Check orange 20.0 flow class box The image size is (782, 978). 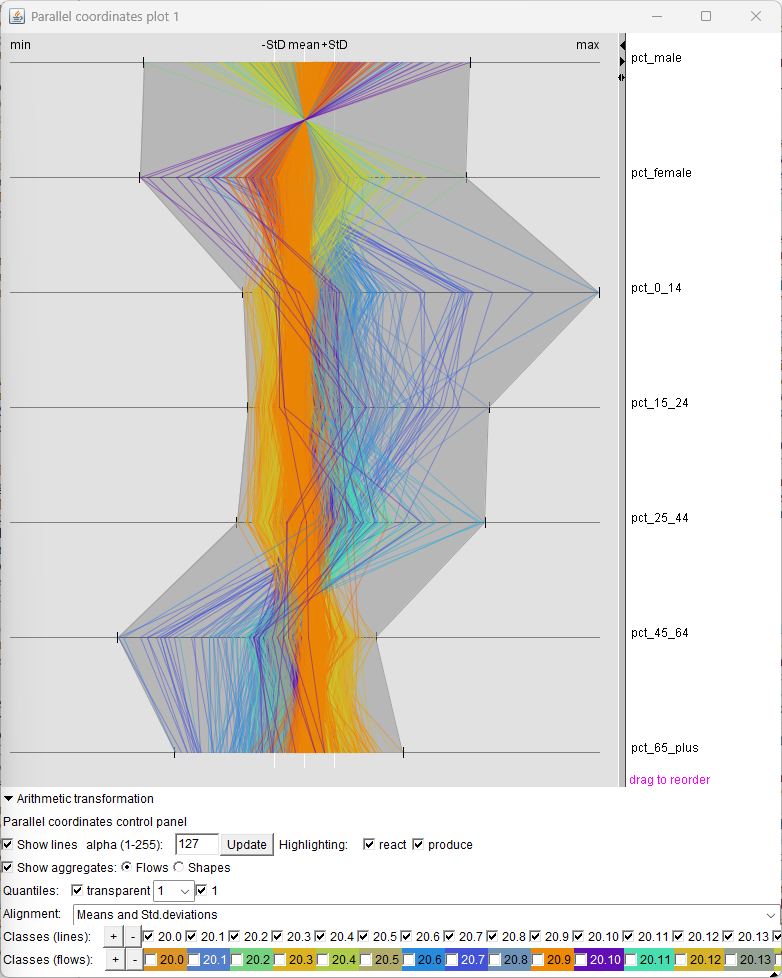pyautogui.click(x=151, y=959)
